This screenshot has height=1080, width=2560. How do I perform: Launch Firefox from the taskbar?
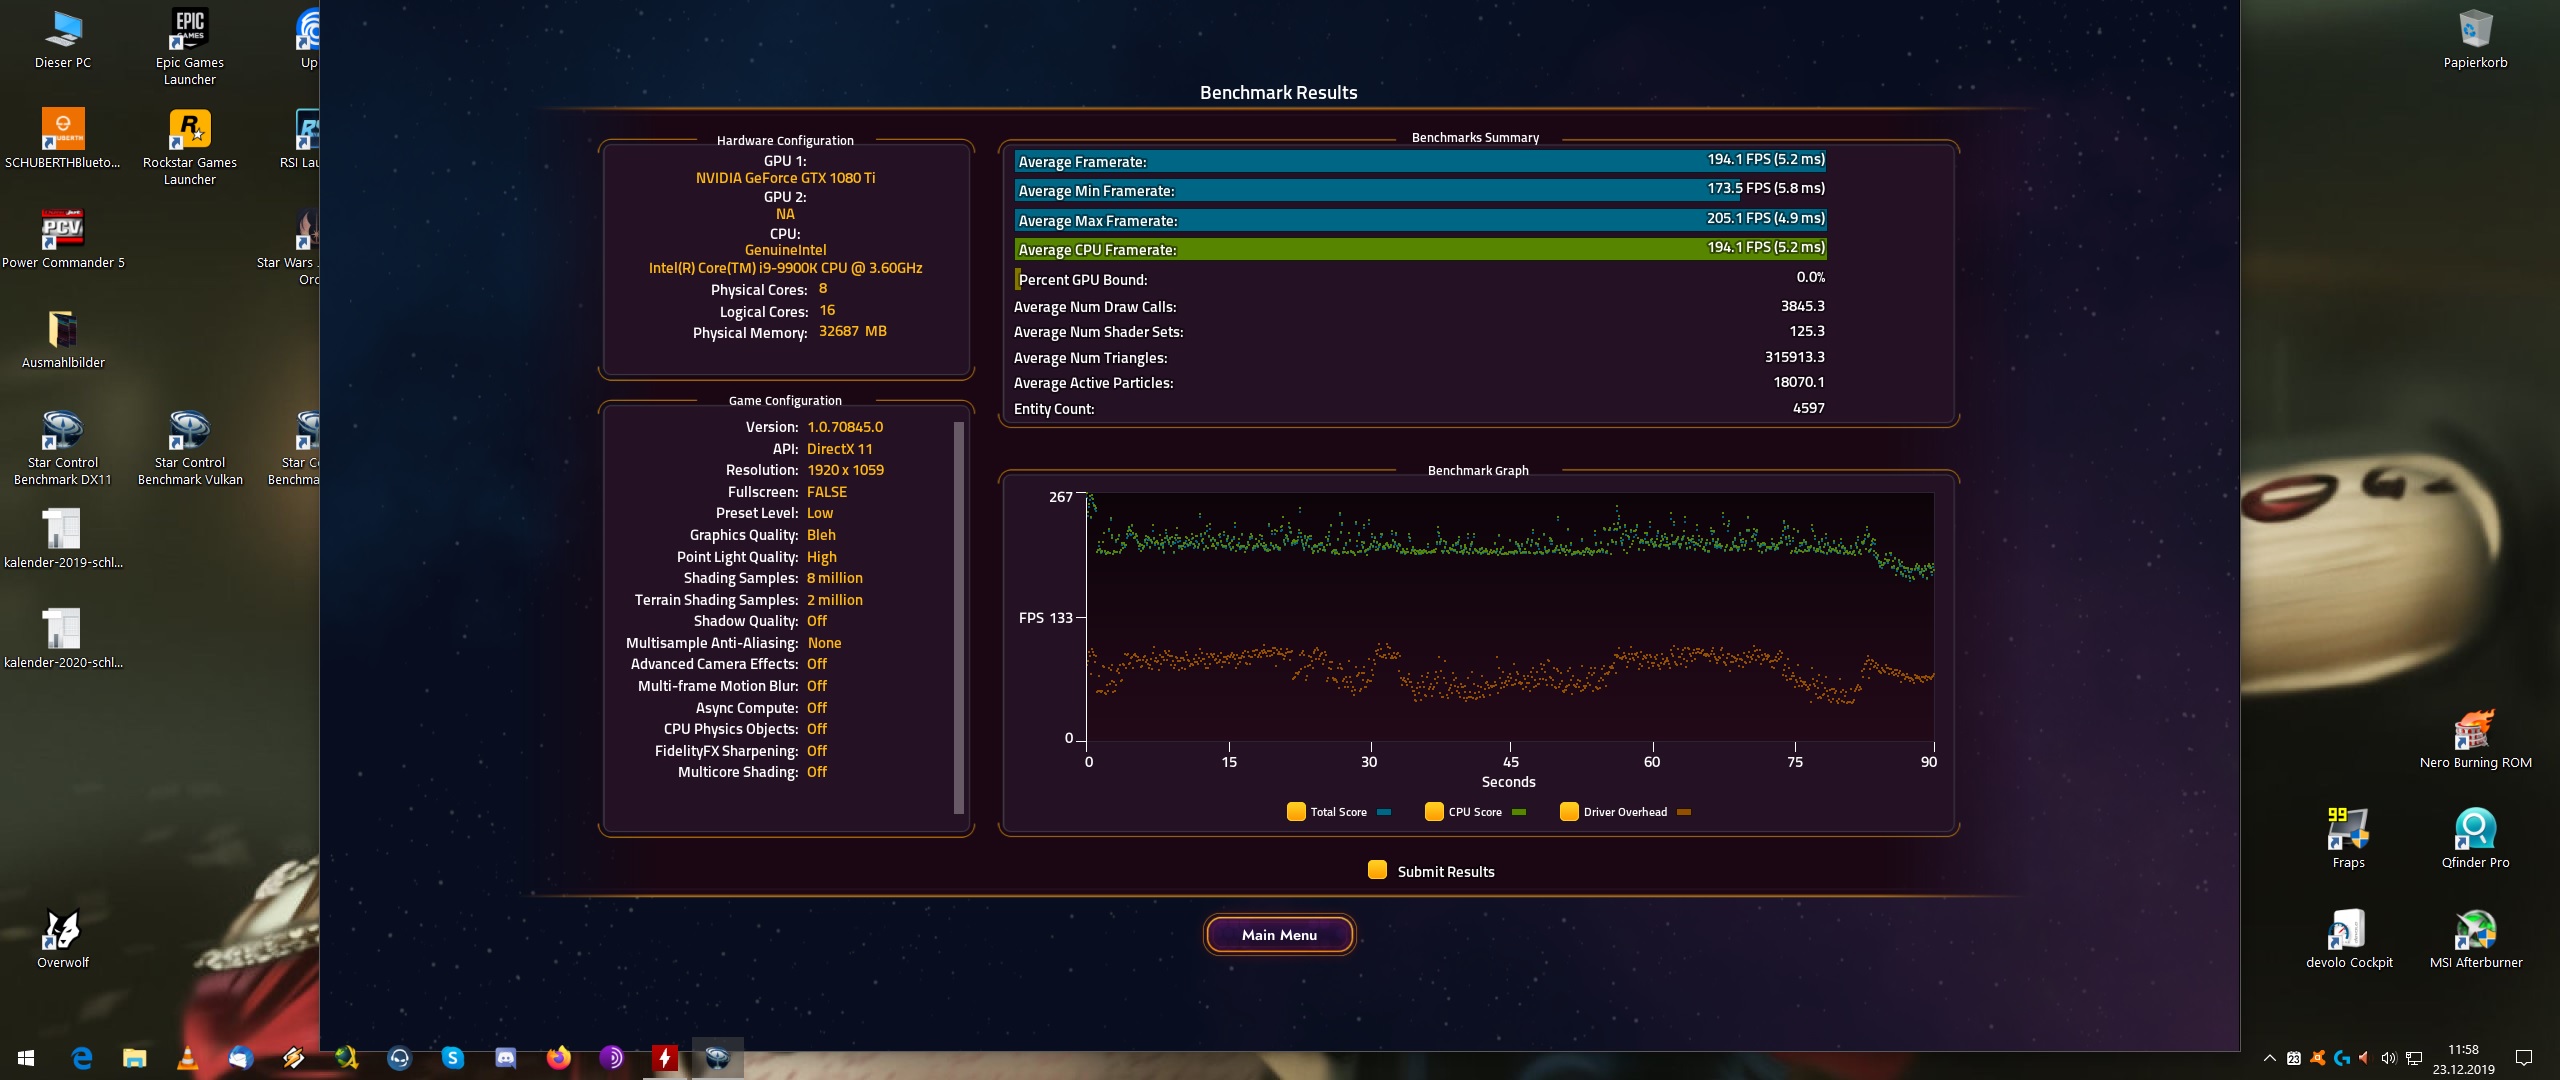(x=559, y=1057)
